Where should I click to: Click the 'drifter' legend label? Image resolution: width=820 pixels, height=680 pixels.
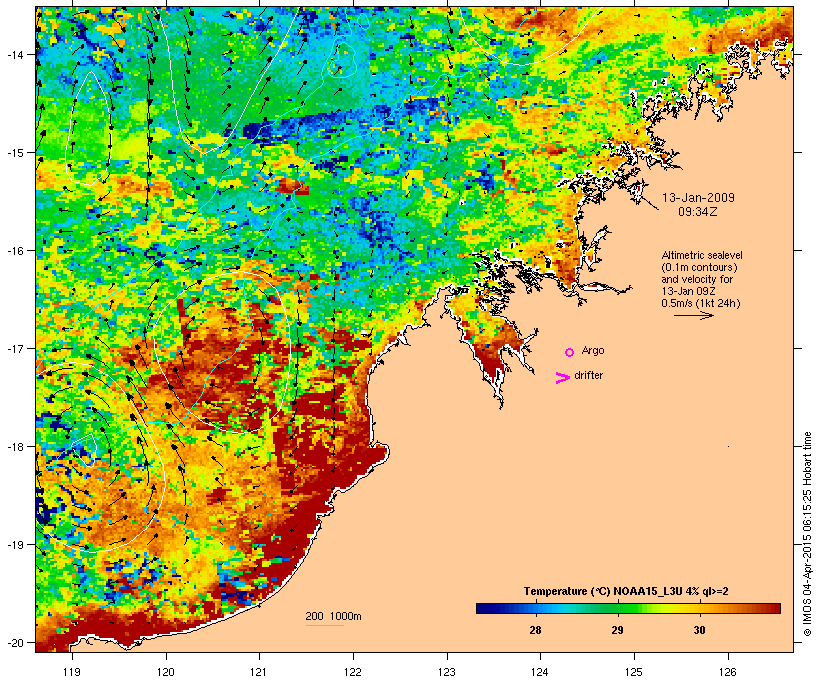tap(588, 375)
